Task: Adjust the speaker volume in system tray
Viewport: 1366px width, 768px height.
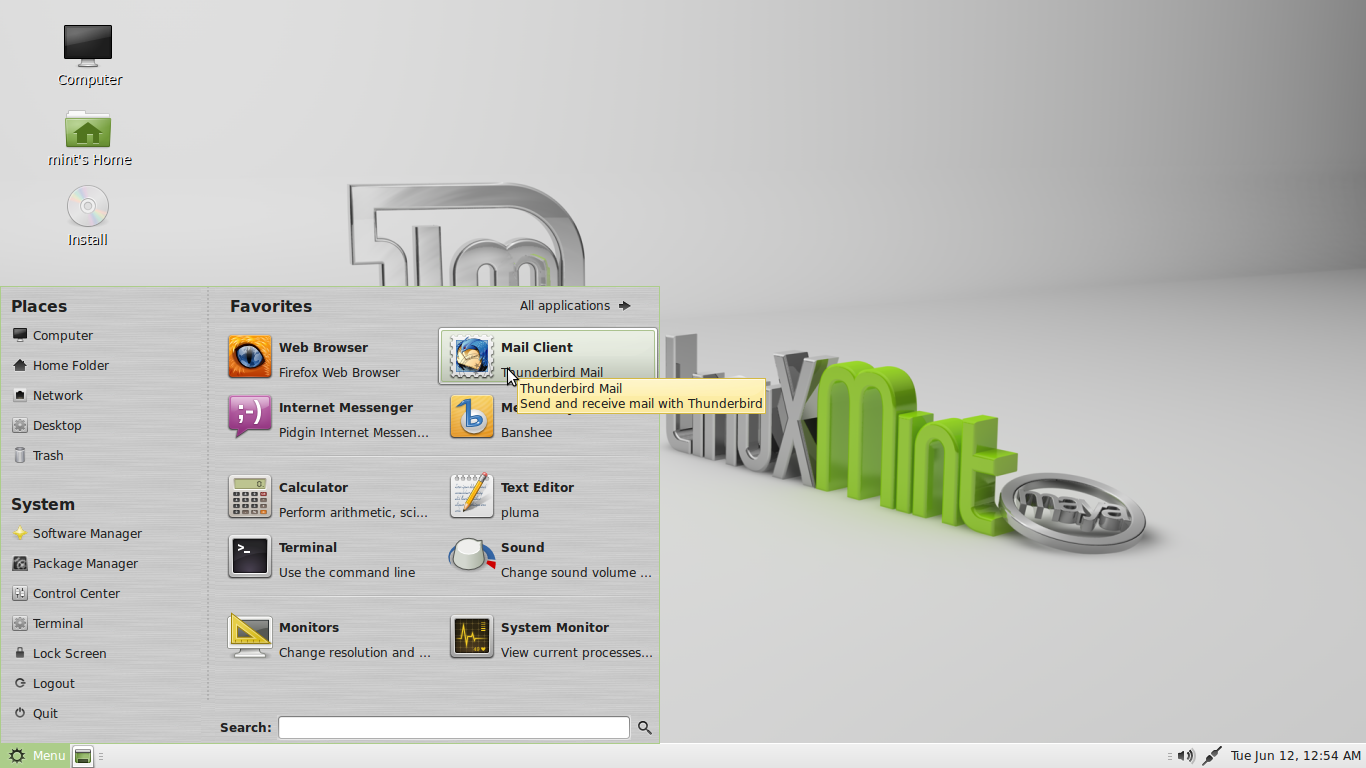Action: pyautogui.click(x=1186, y=755)
